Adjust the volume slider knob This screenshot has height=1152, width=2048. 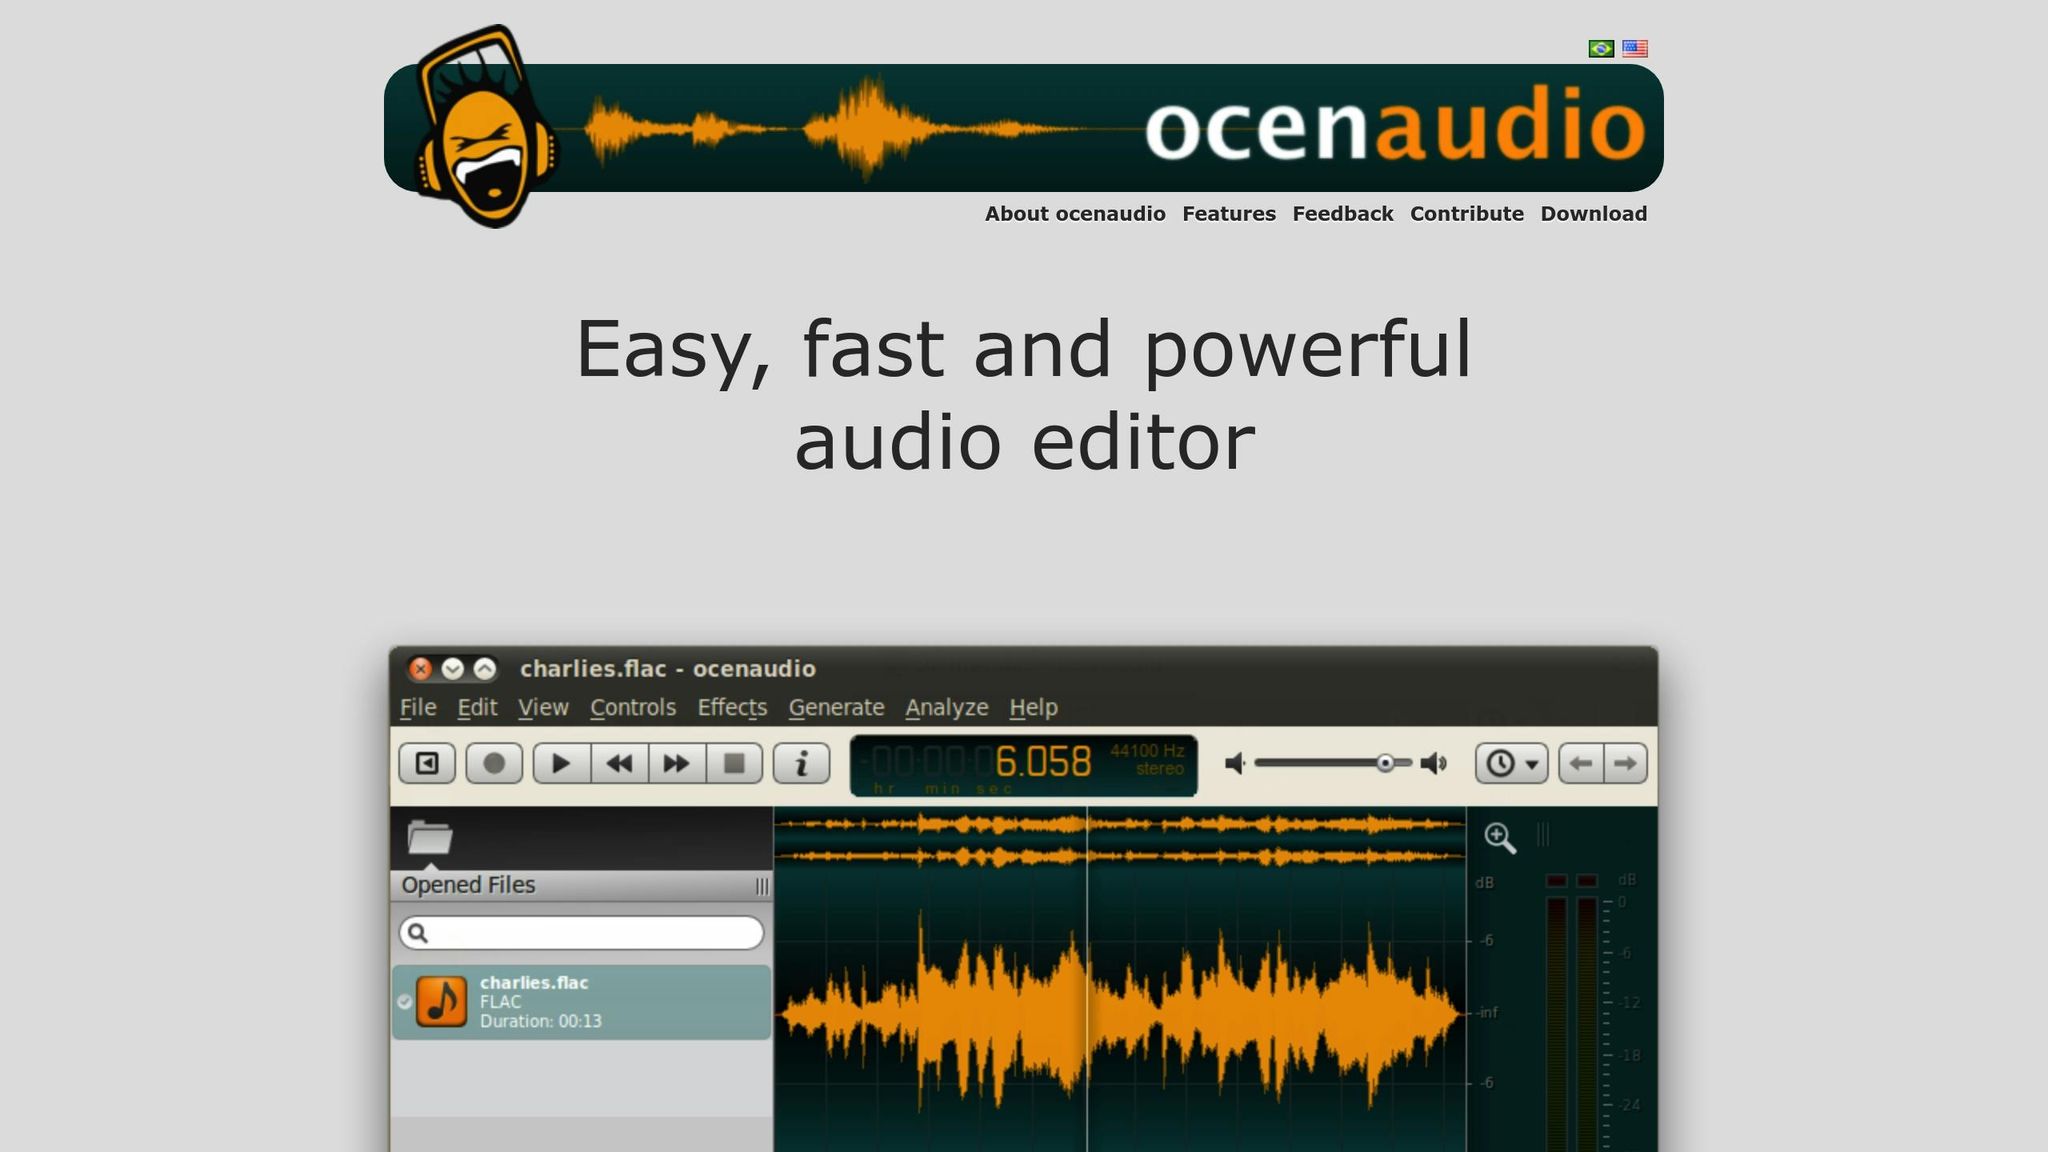coord(1385,764)
